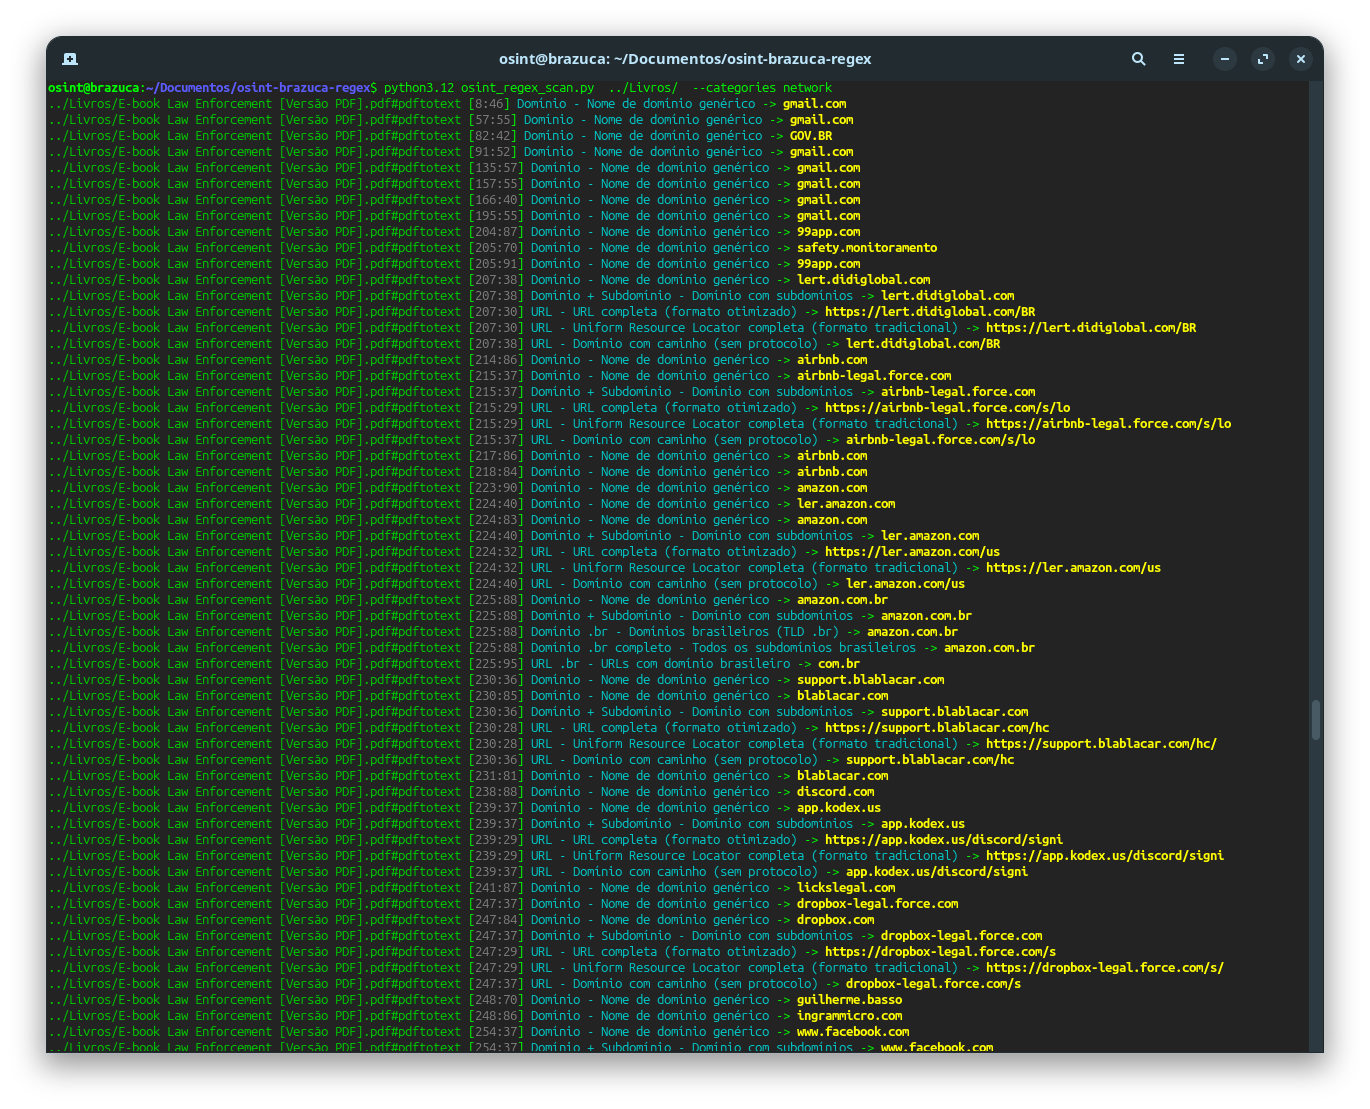Click the terminal vertical scrollbar thumb

point(1316,720)
